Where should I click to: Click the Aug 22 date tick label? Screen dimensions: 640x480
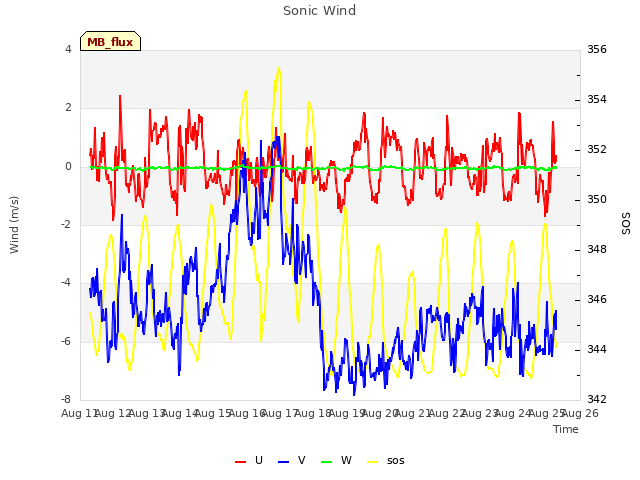447,413
